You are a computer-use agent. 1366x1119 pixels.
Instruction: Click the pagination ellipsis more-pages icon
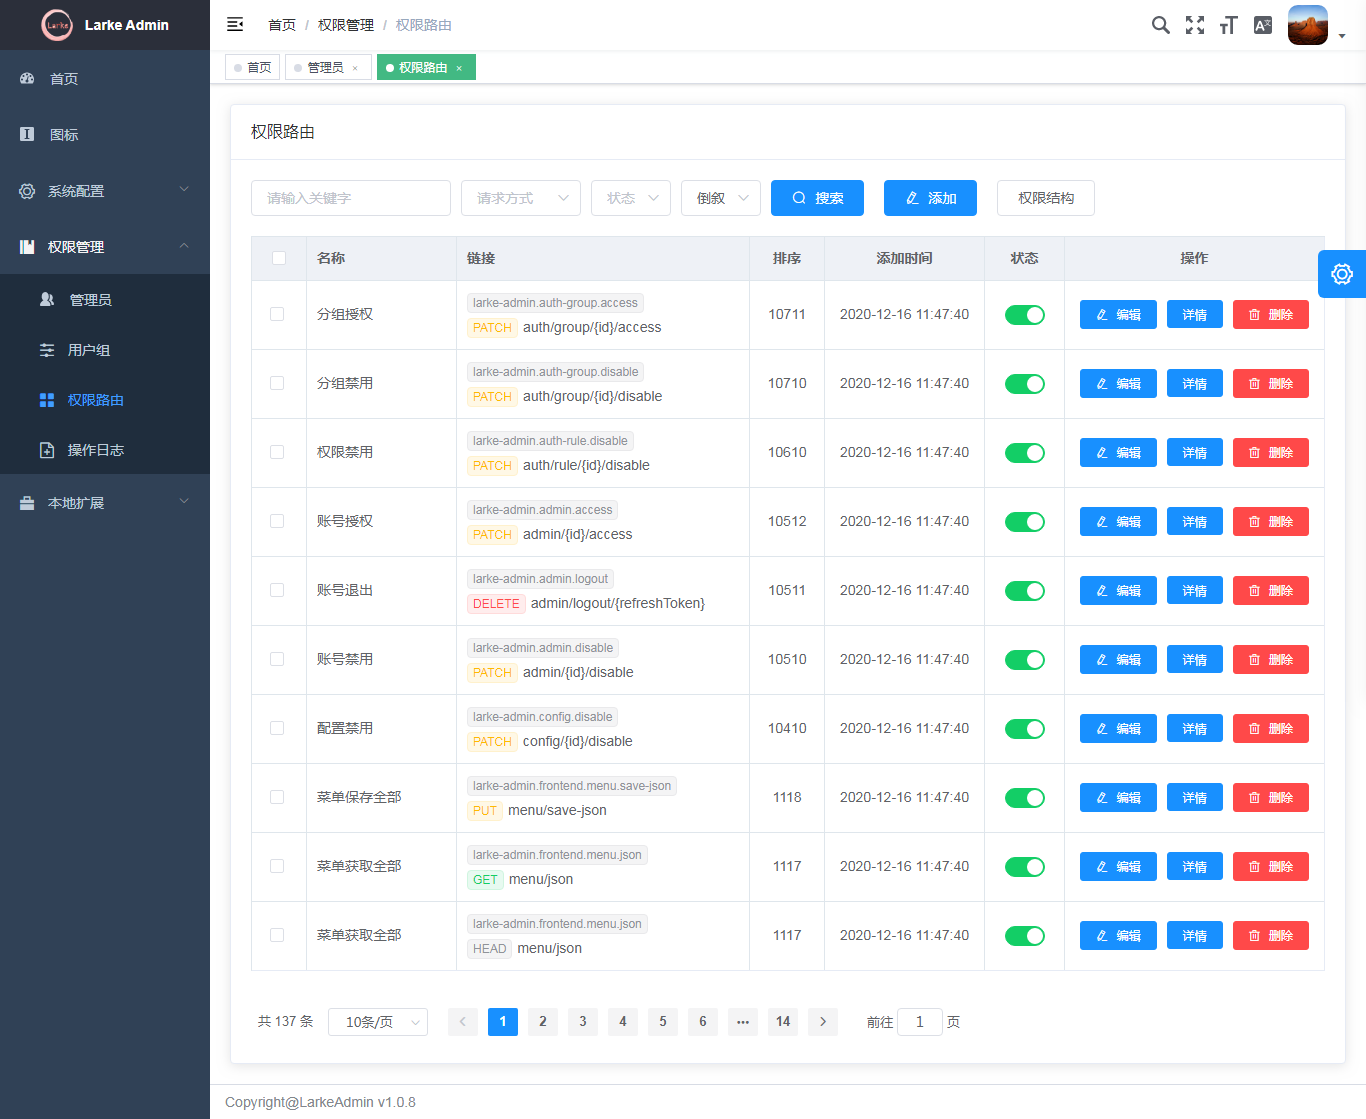point(743,1021)
